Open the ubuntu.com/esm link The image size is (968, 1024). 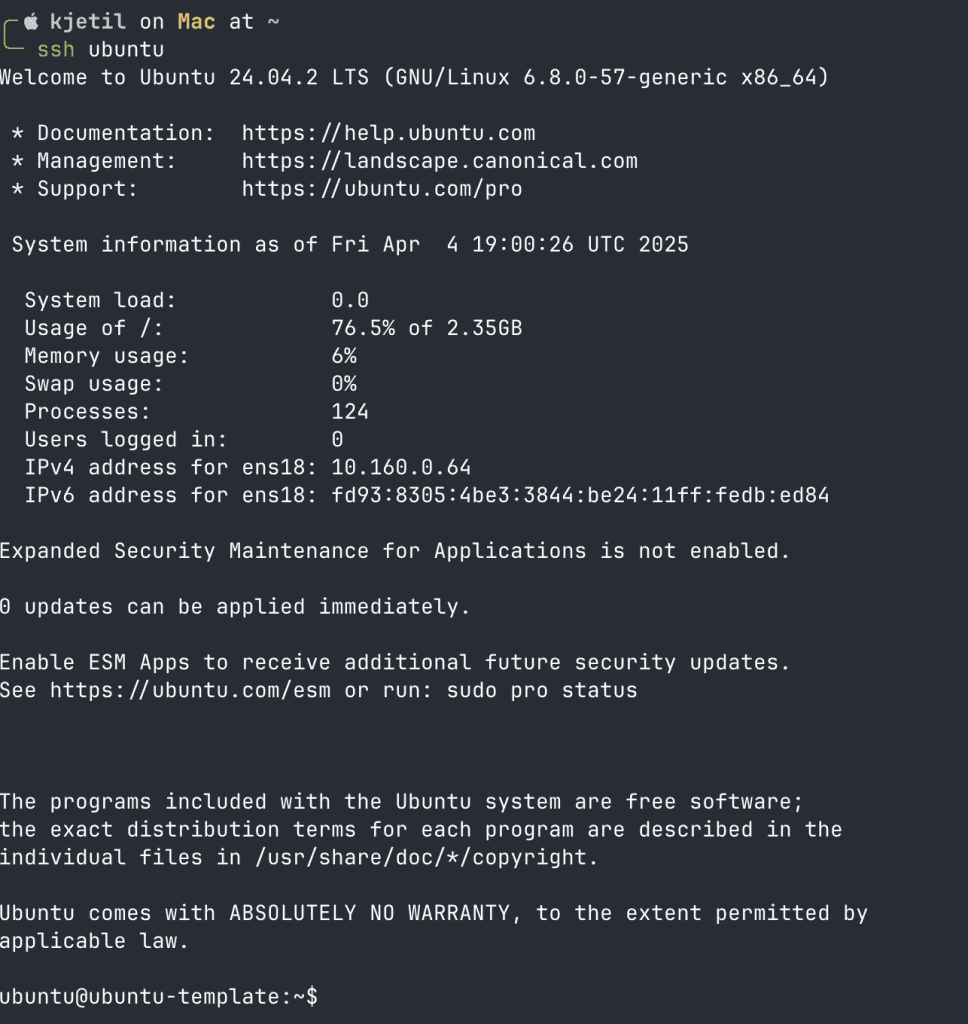point(191,690)
